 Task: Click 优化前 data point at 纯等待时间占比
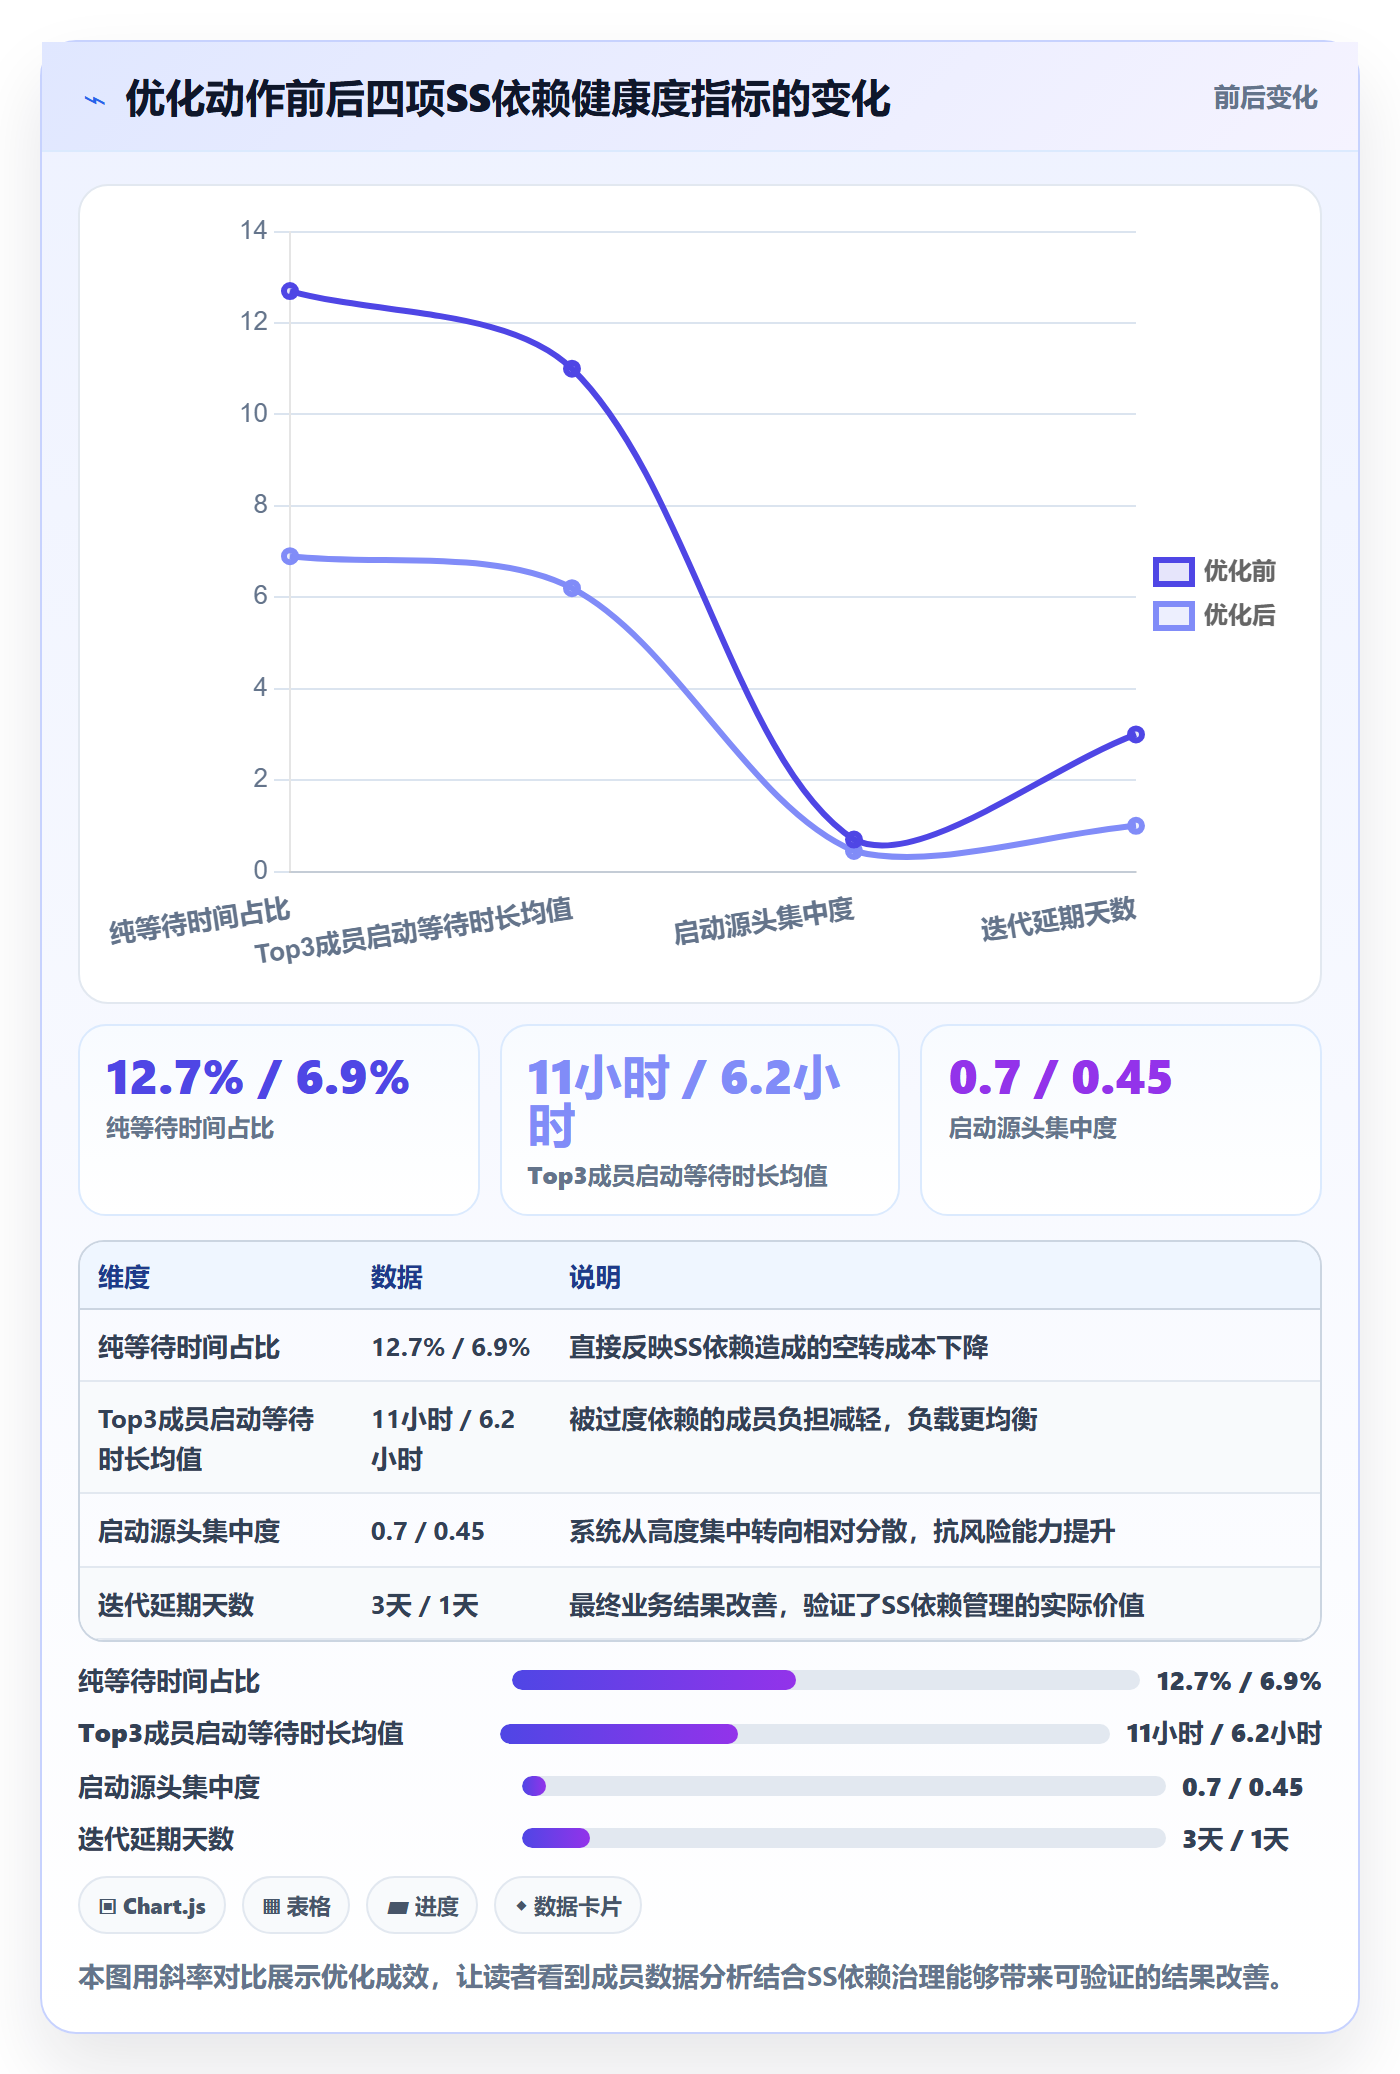coord(290,291)
